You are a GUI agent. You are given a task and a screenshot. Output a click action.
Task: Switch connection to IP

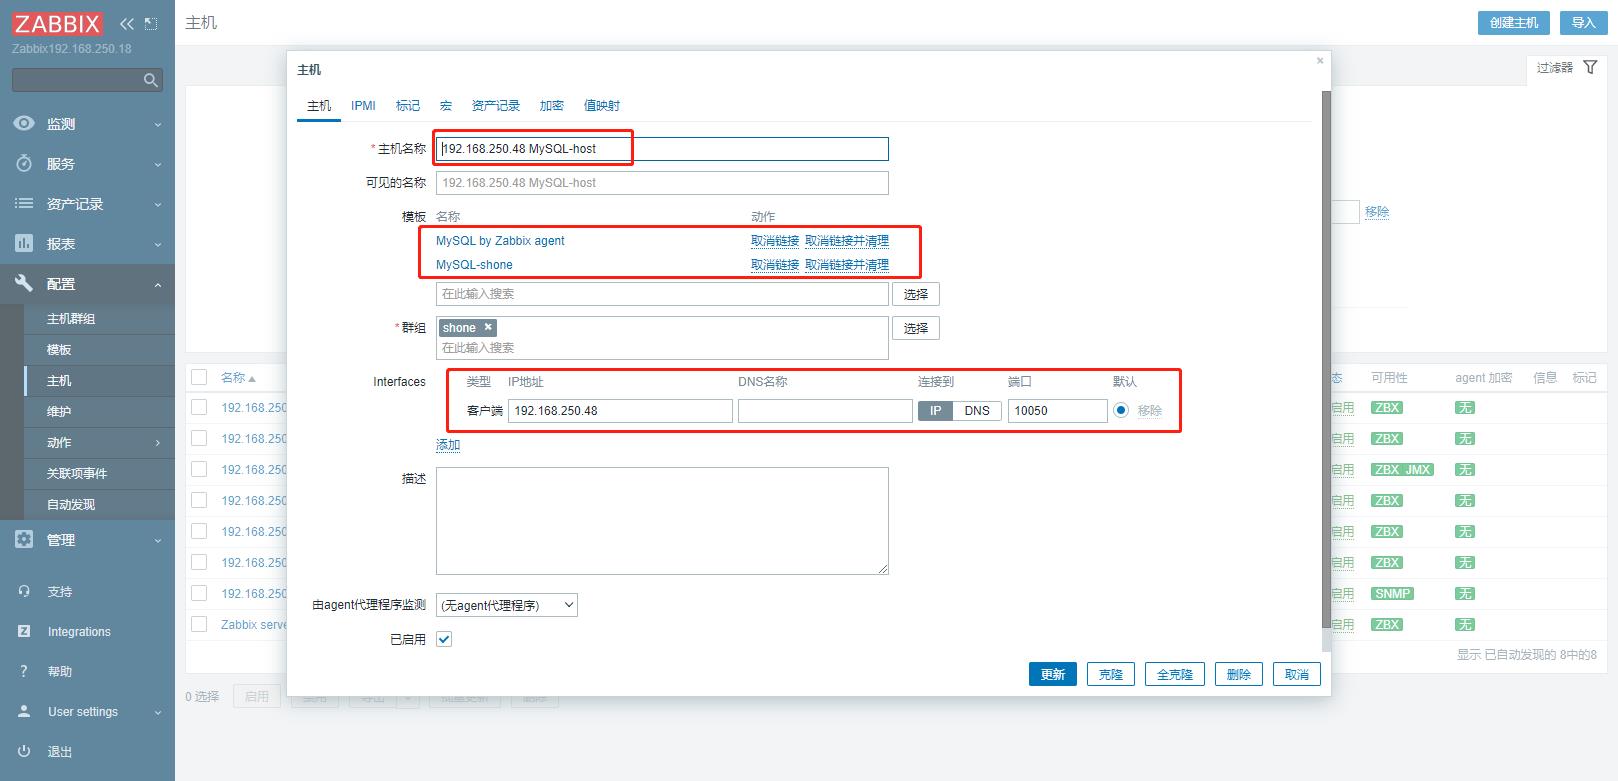coord(935,410)
